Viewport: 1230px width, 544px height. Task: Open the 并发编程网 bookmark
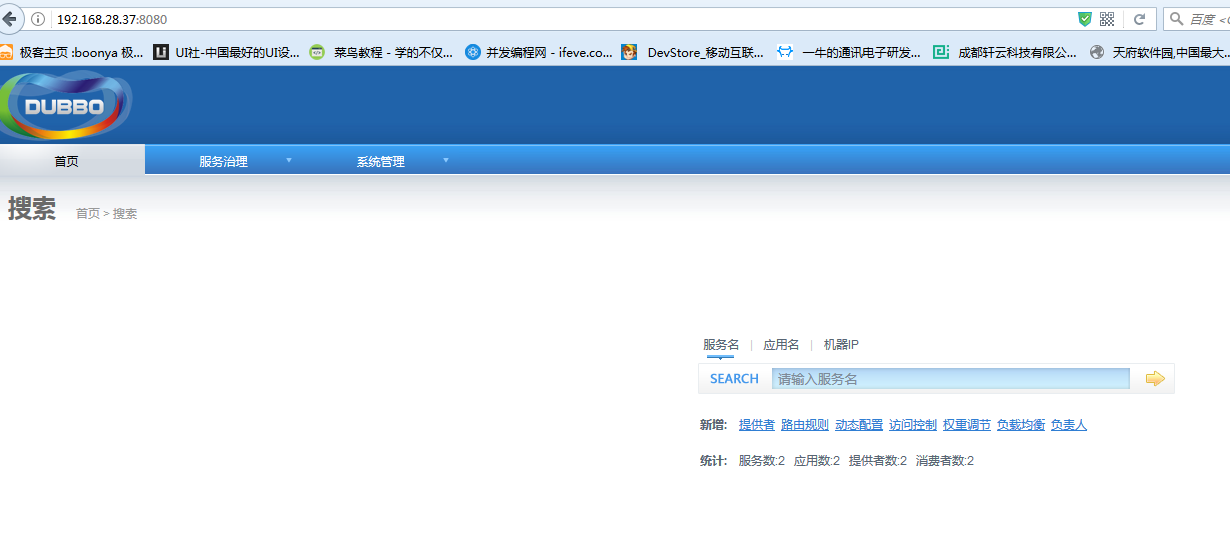(x=539, y=52)
